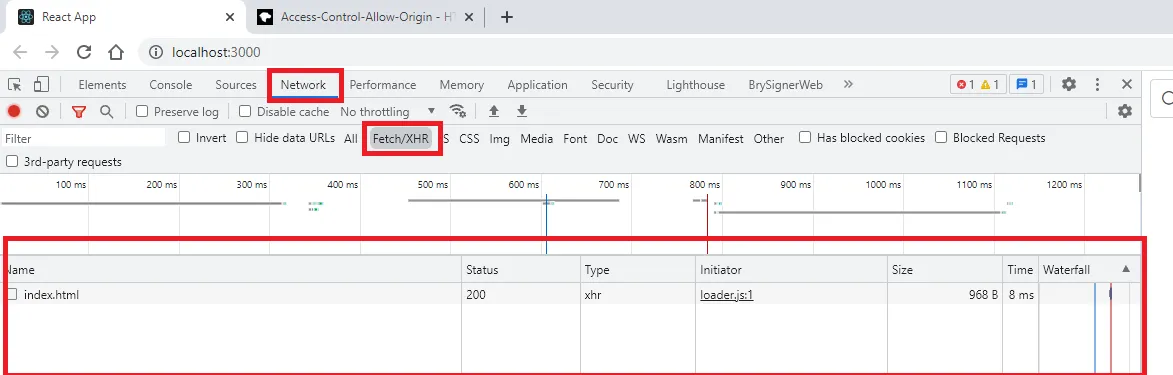Open the Application tab

point(537,85)
